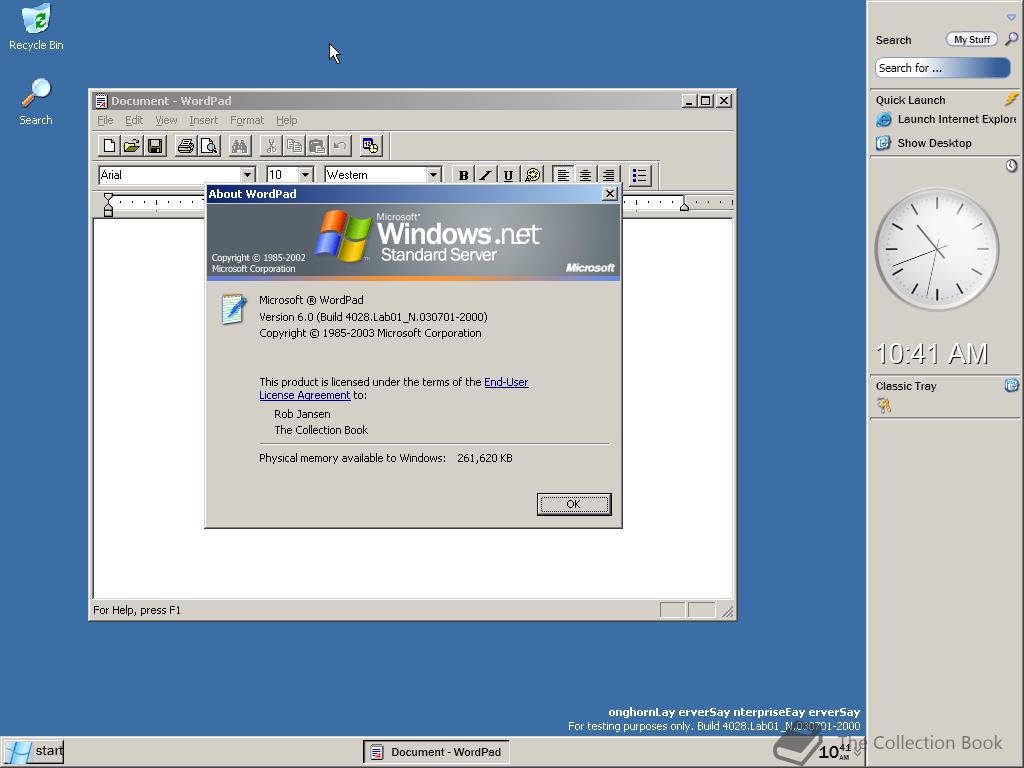
Task: Click the Quick Launch lightning icon
Action: click(1011, 99)
